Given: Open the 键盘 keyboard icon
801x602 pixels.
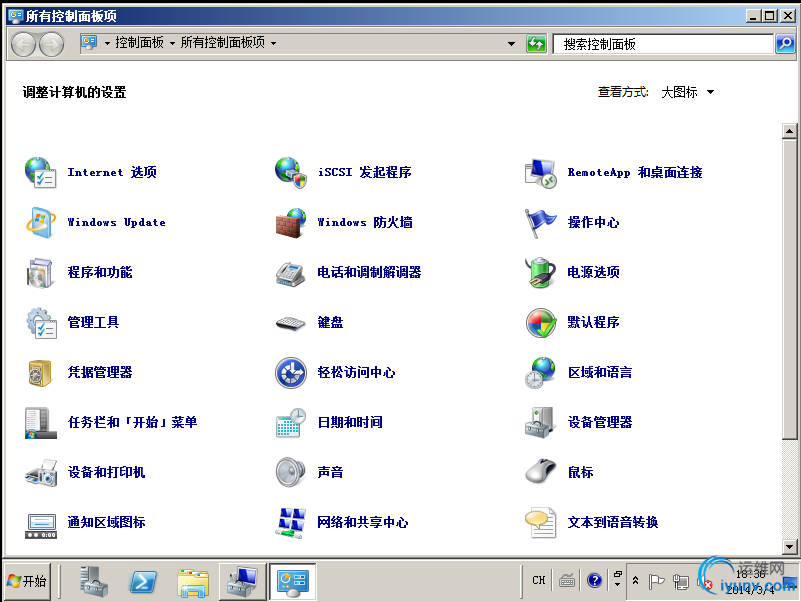Looking at the screenshot, I should coord(291,322).
